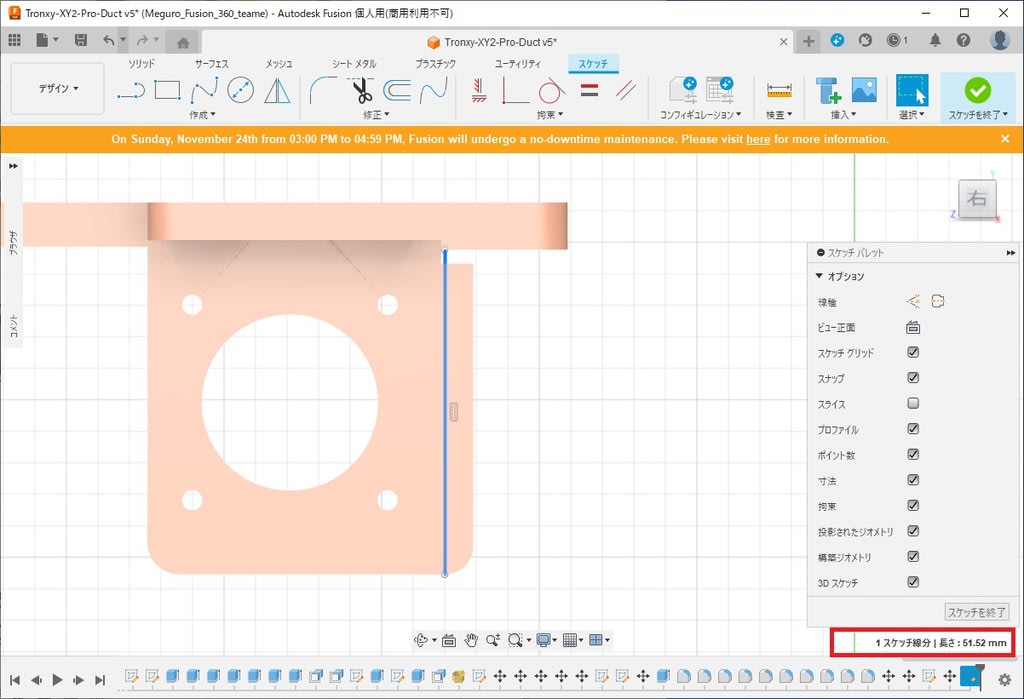Expand the Configuration dropdown
Screen dimensions: 1024x699
tap(700, 115)
